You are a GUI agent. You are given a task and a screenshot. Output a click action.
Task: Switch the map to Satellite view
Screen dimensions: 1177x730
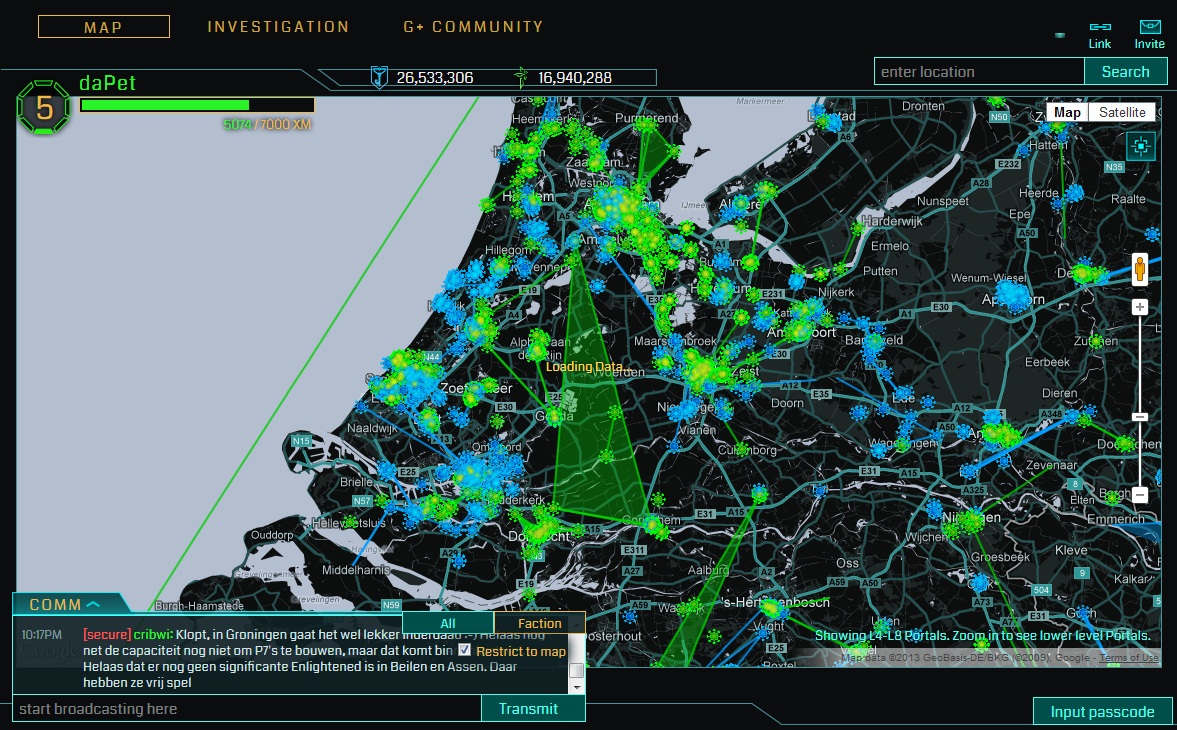coord(1121,113)
